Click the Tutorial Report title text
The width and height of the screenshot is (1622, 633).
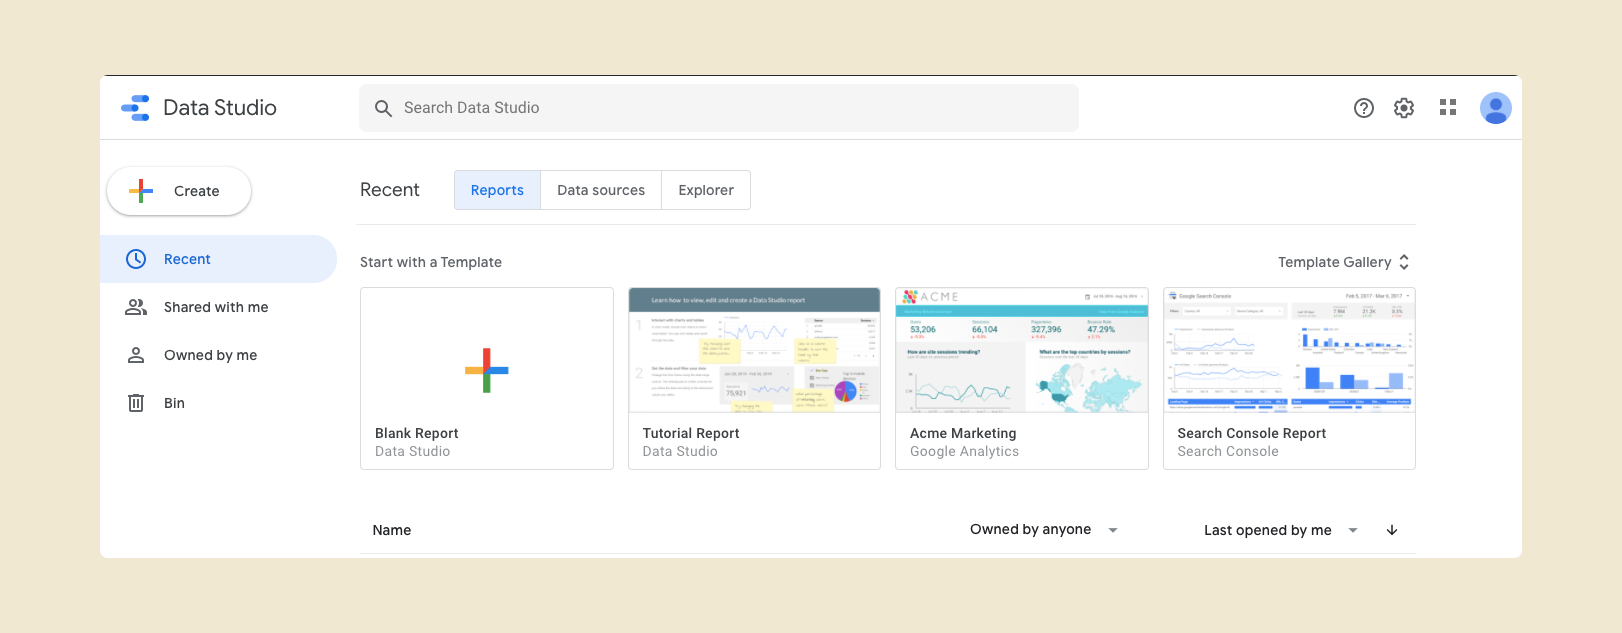point(691,433)
